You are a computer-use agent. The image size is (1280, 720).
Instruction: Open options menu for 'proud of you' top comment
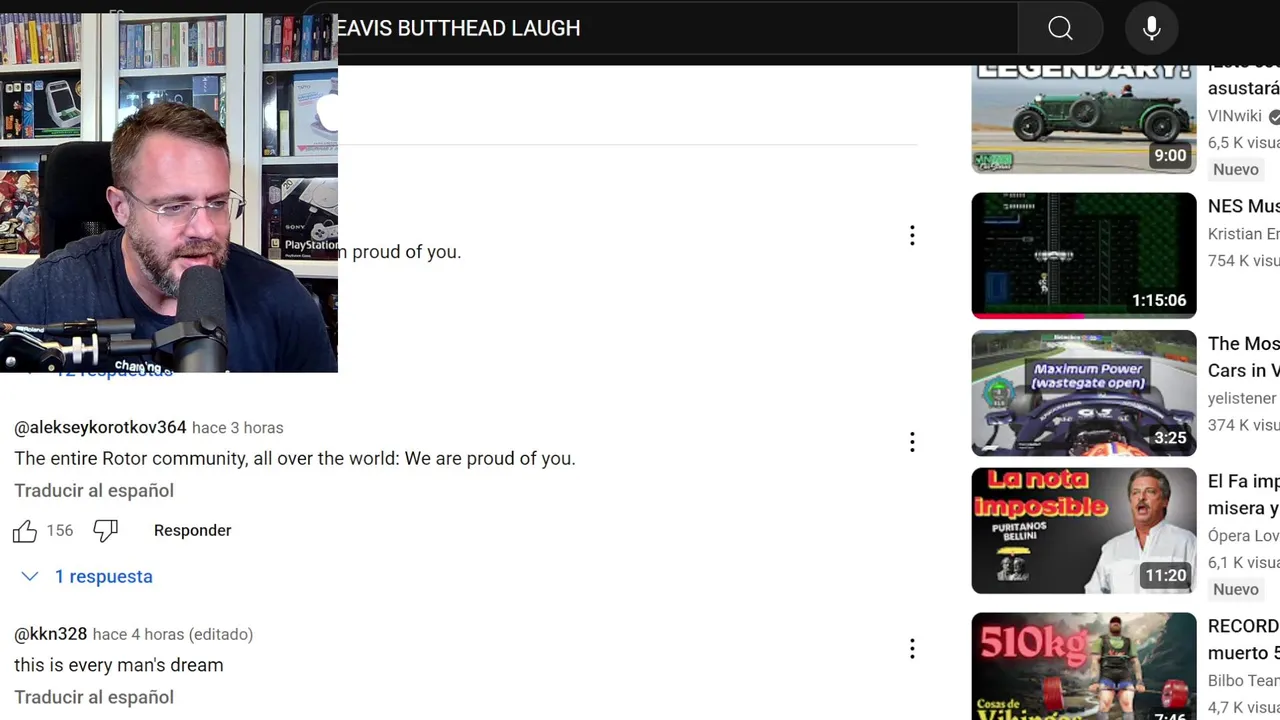tap(912, 235)
